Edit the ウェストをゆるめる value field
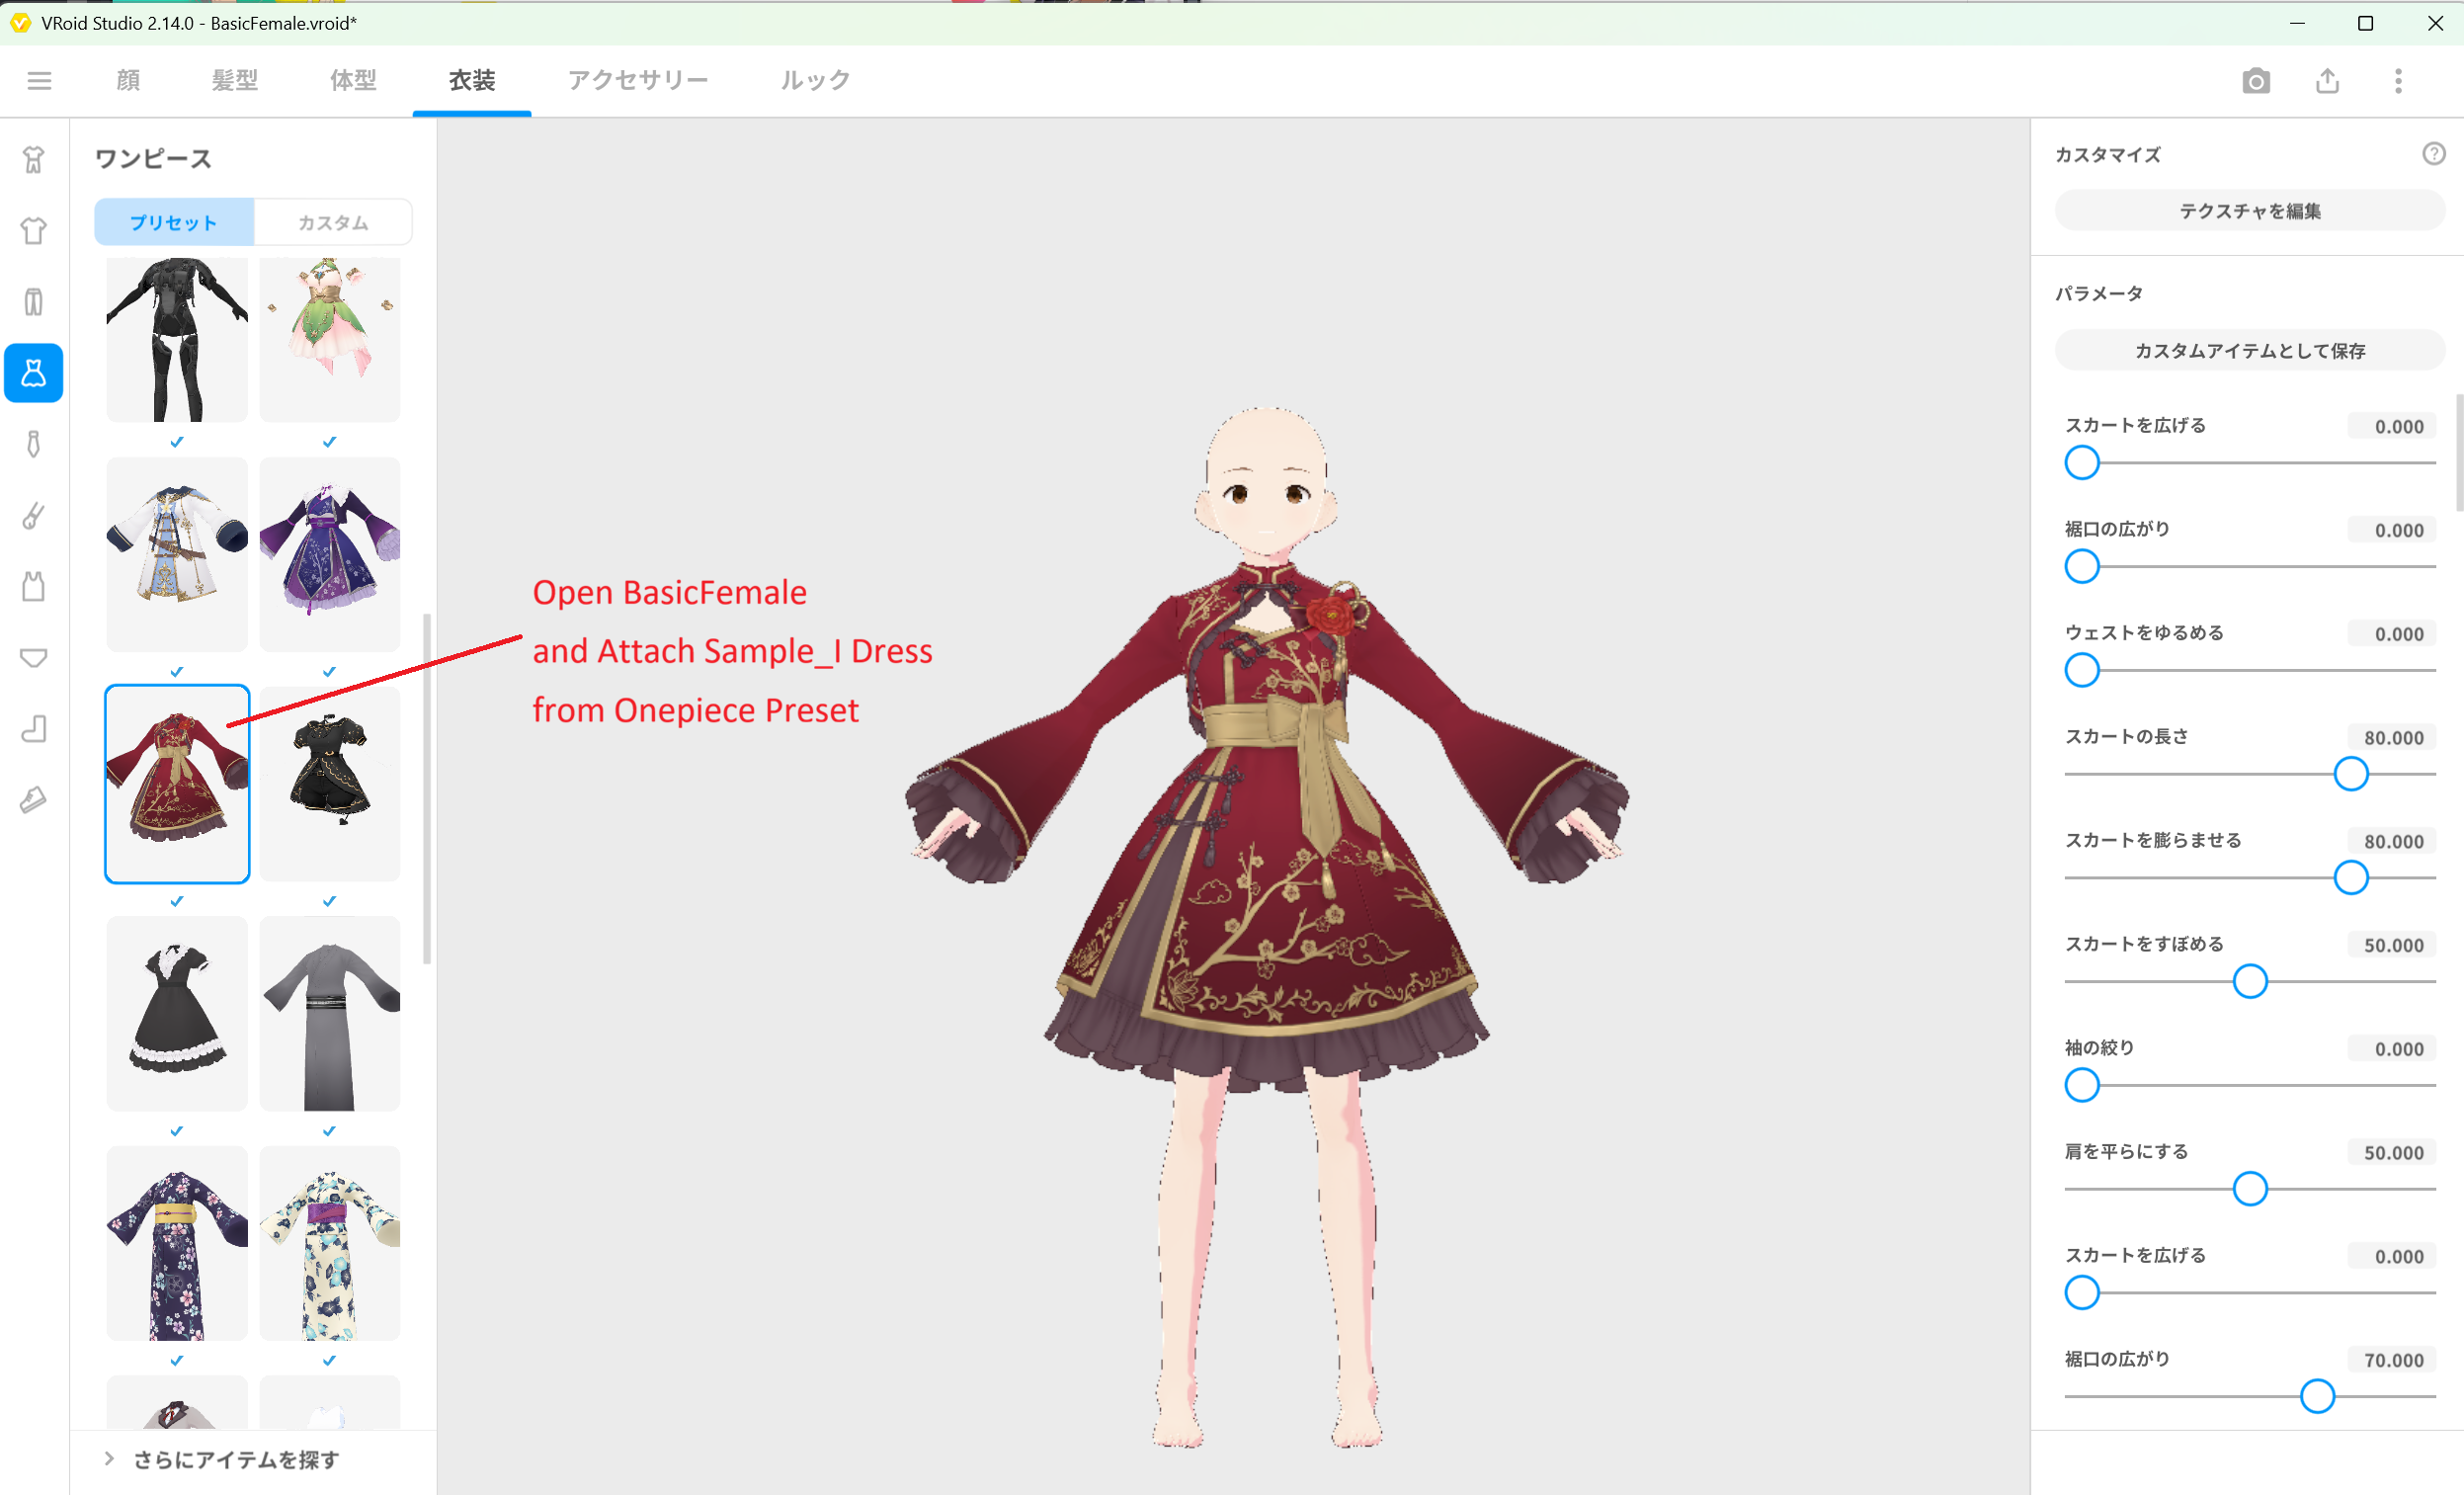The image size is (2464, 1495). [2392, 634]
